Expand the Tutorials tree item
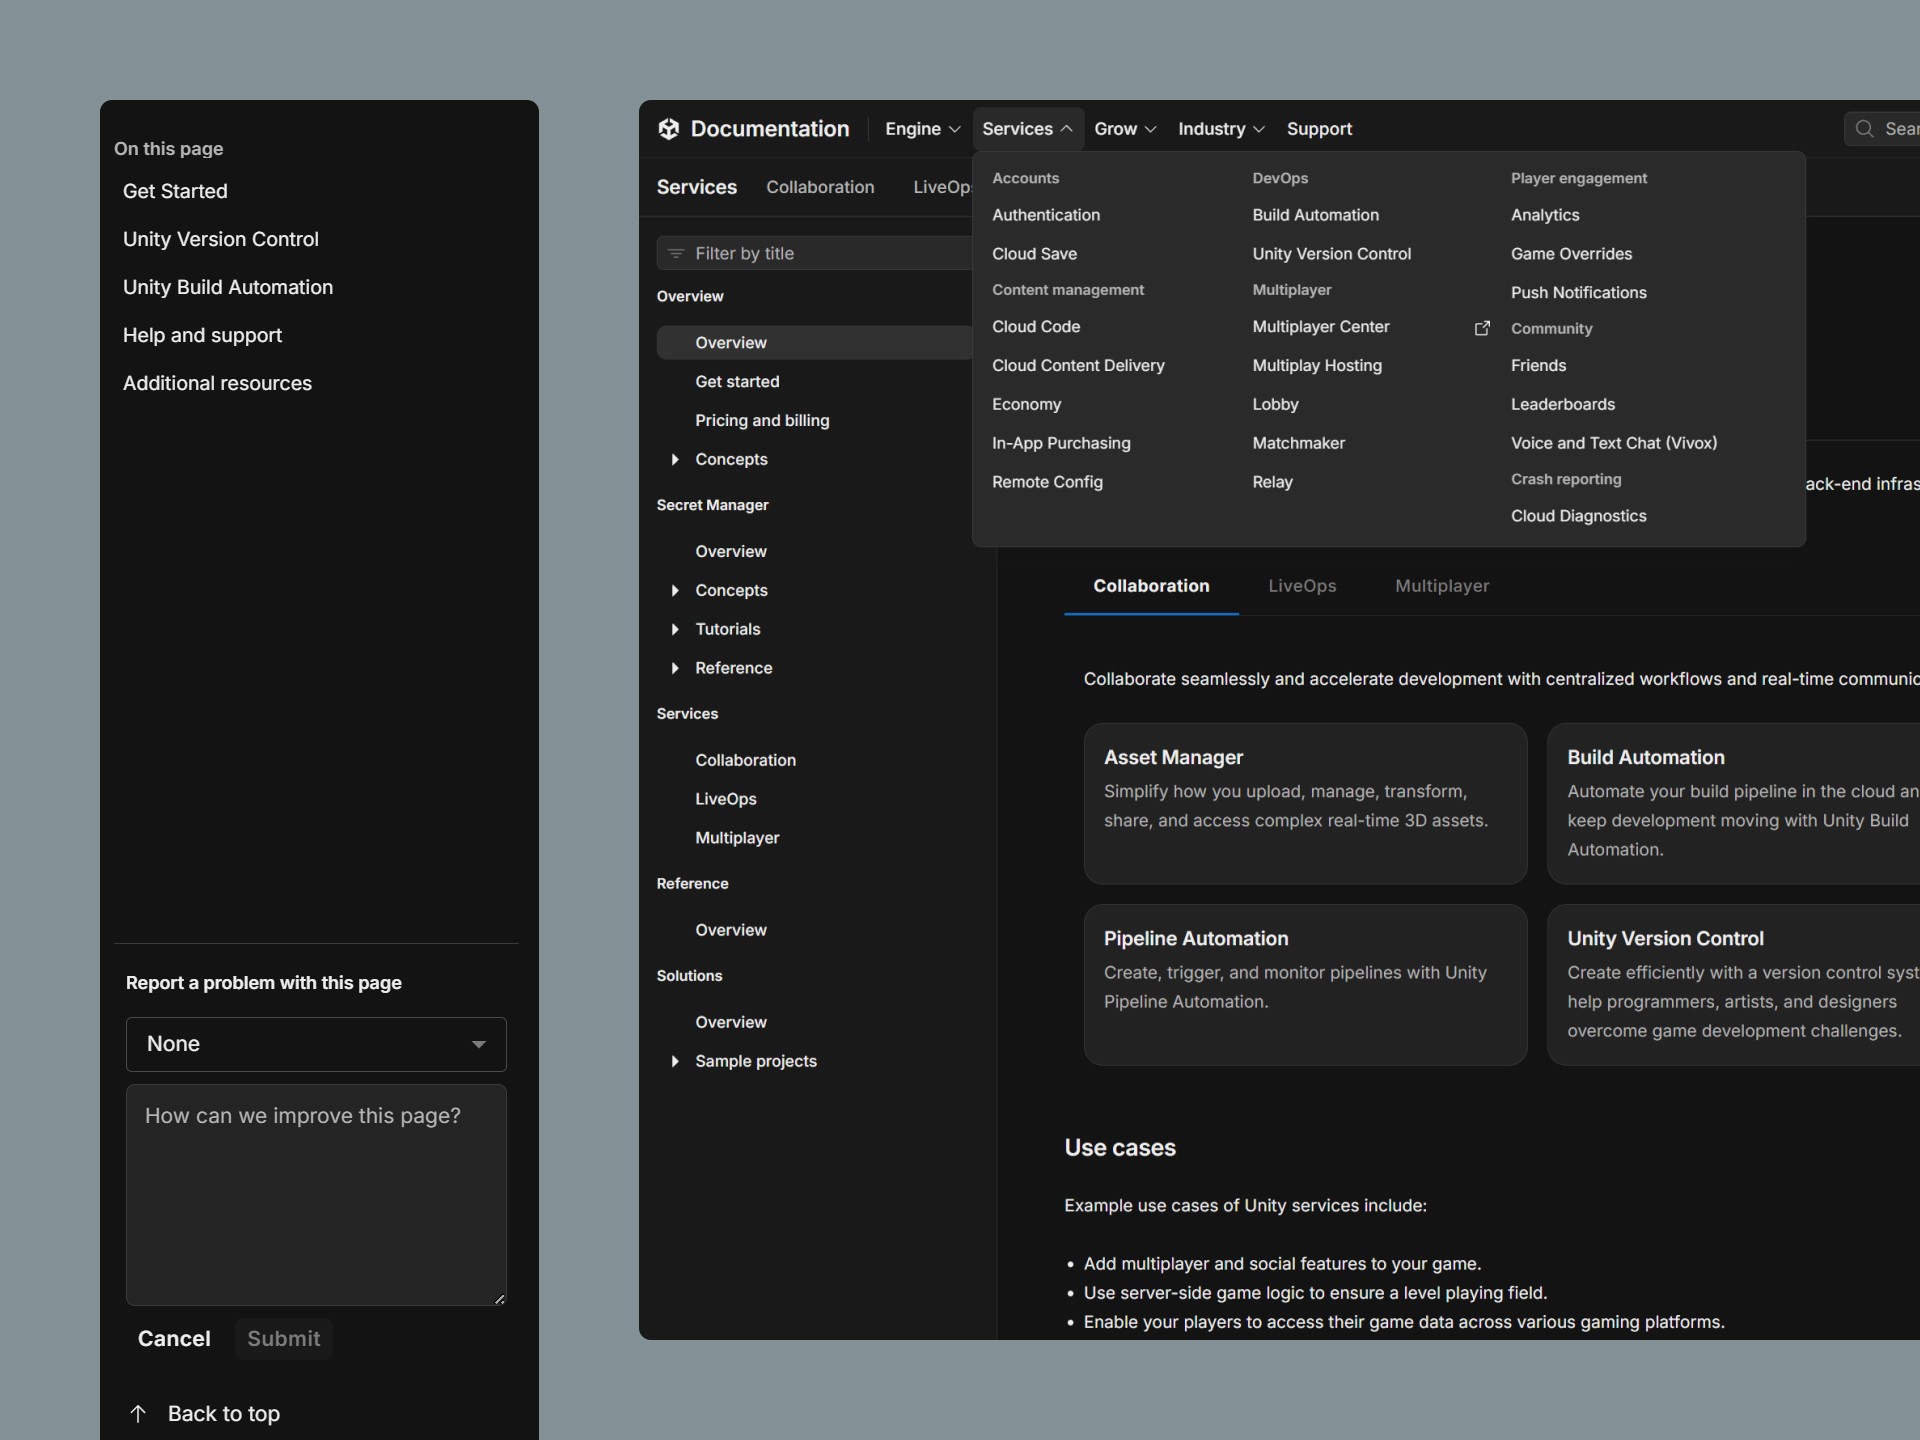 click(x=675, y=630)
